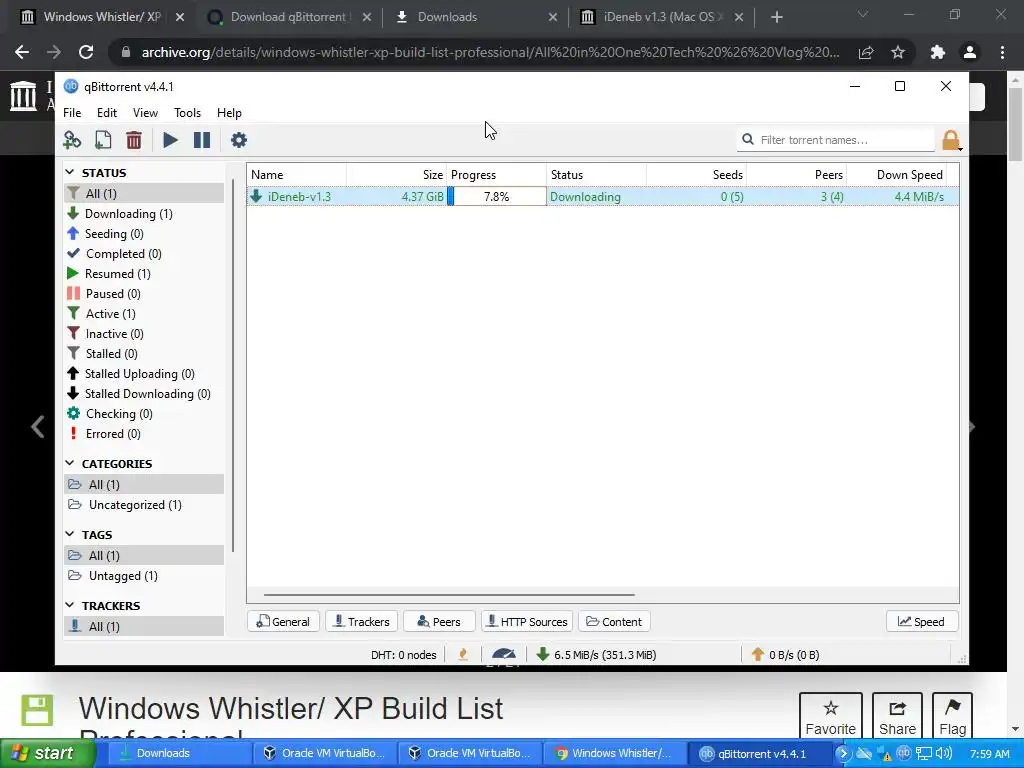Select the Checking (0) status filter

coord(119,413)
